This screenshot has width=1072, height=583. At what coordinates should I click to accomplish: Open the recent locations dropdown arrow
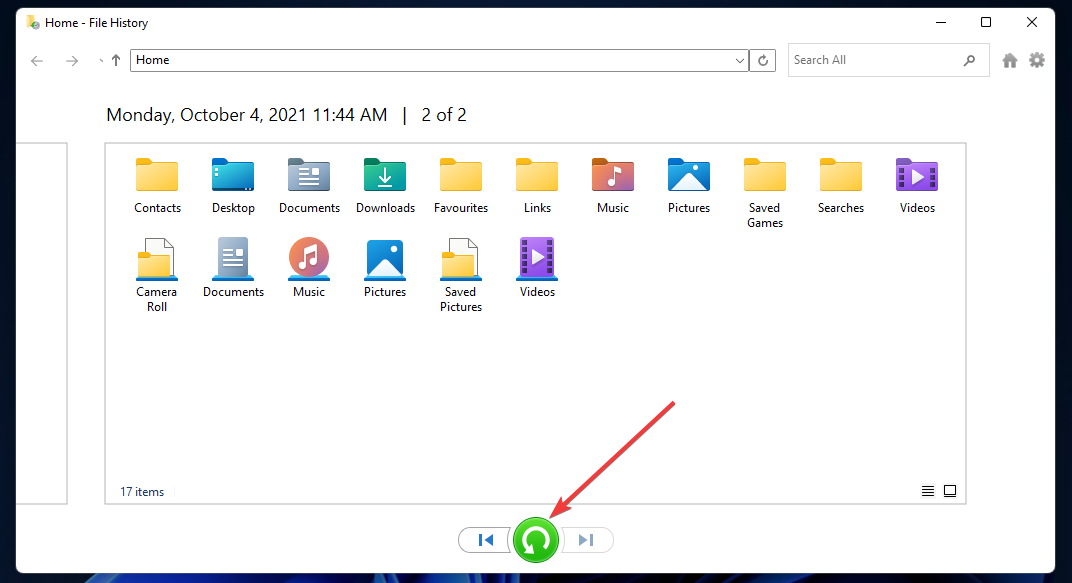point(100,61)
